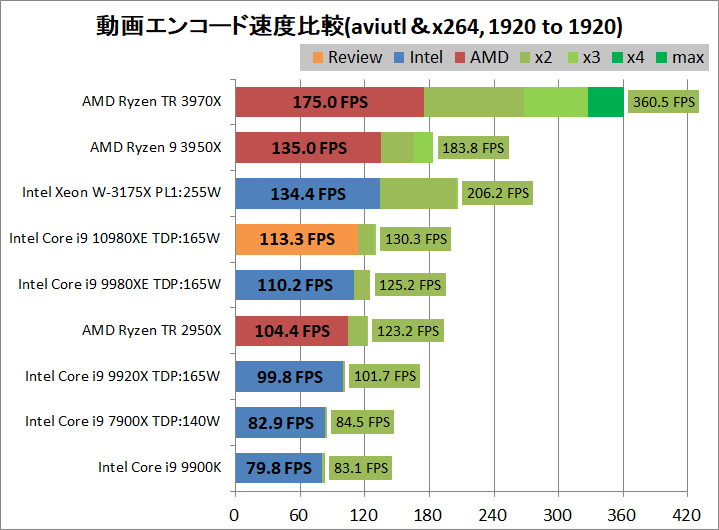Click the Intel Xeon W-3175X PL1:255W label
The height and width of the screenshot is (530, 719).
click(122, 192)
